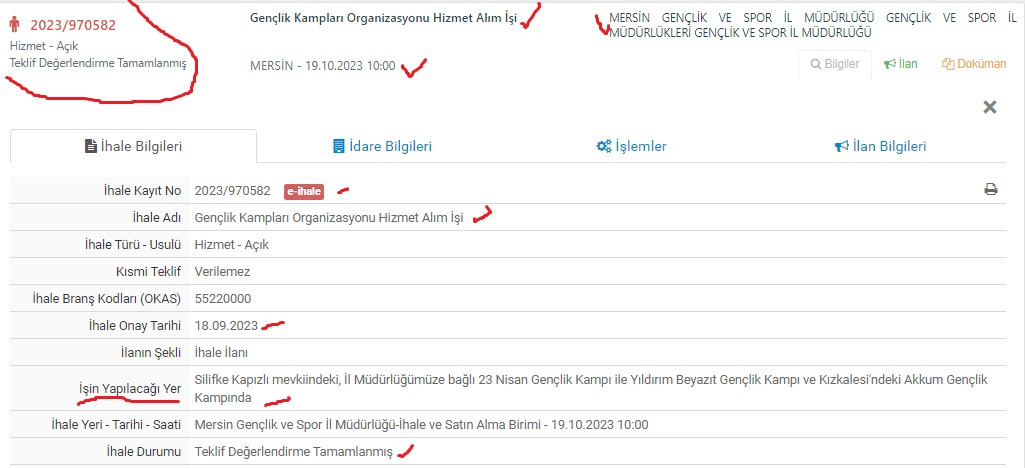Click the Silifke Kapızlı mevkiindeki location text
Image resolution: width=1025 pixels, height=468 pixels.
point(591,388)
